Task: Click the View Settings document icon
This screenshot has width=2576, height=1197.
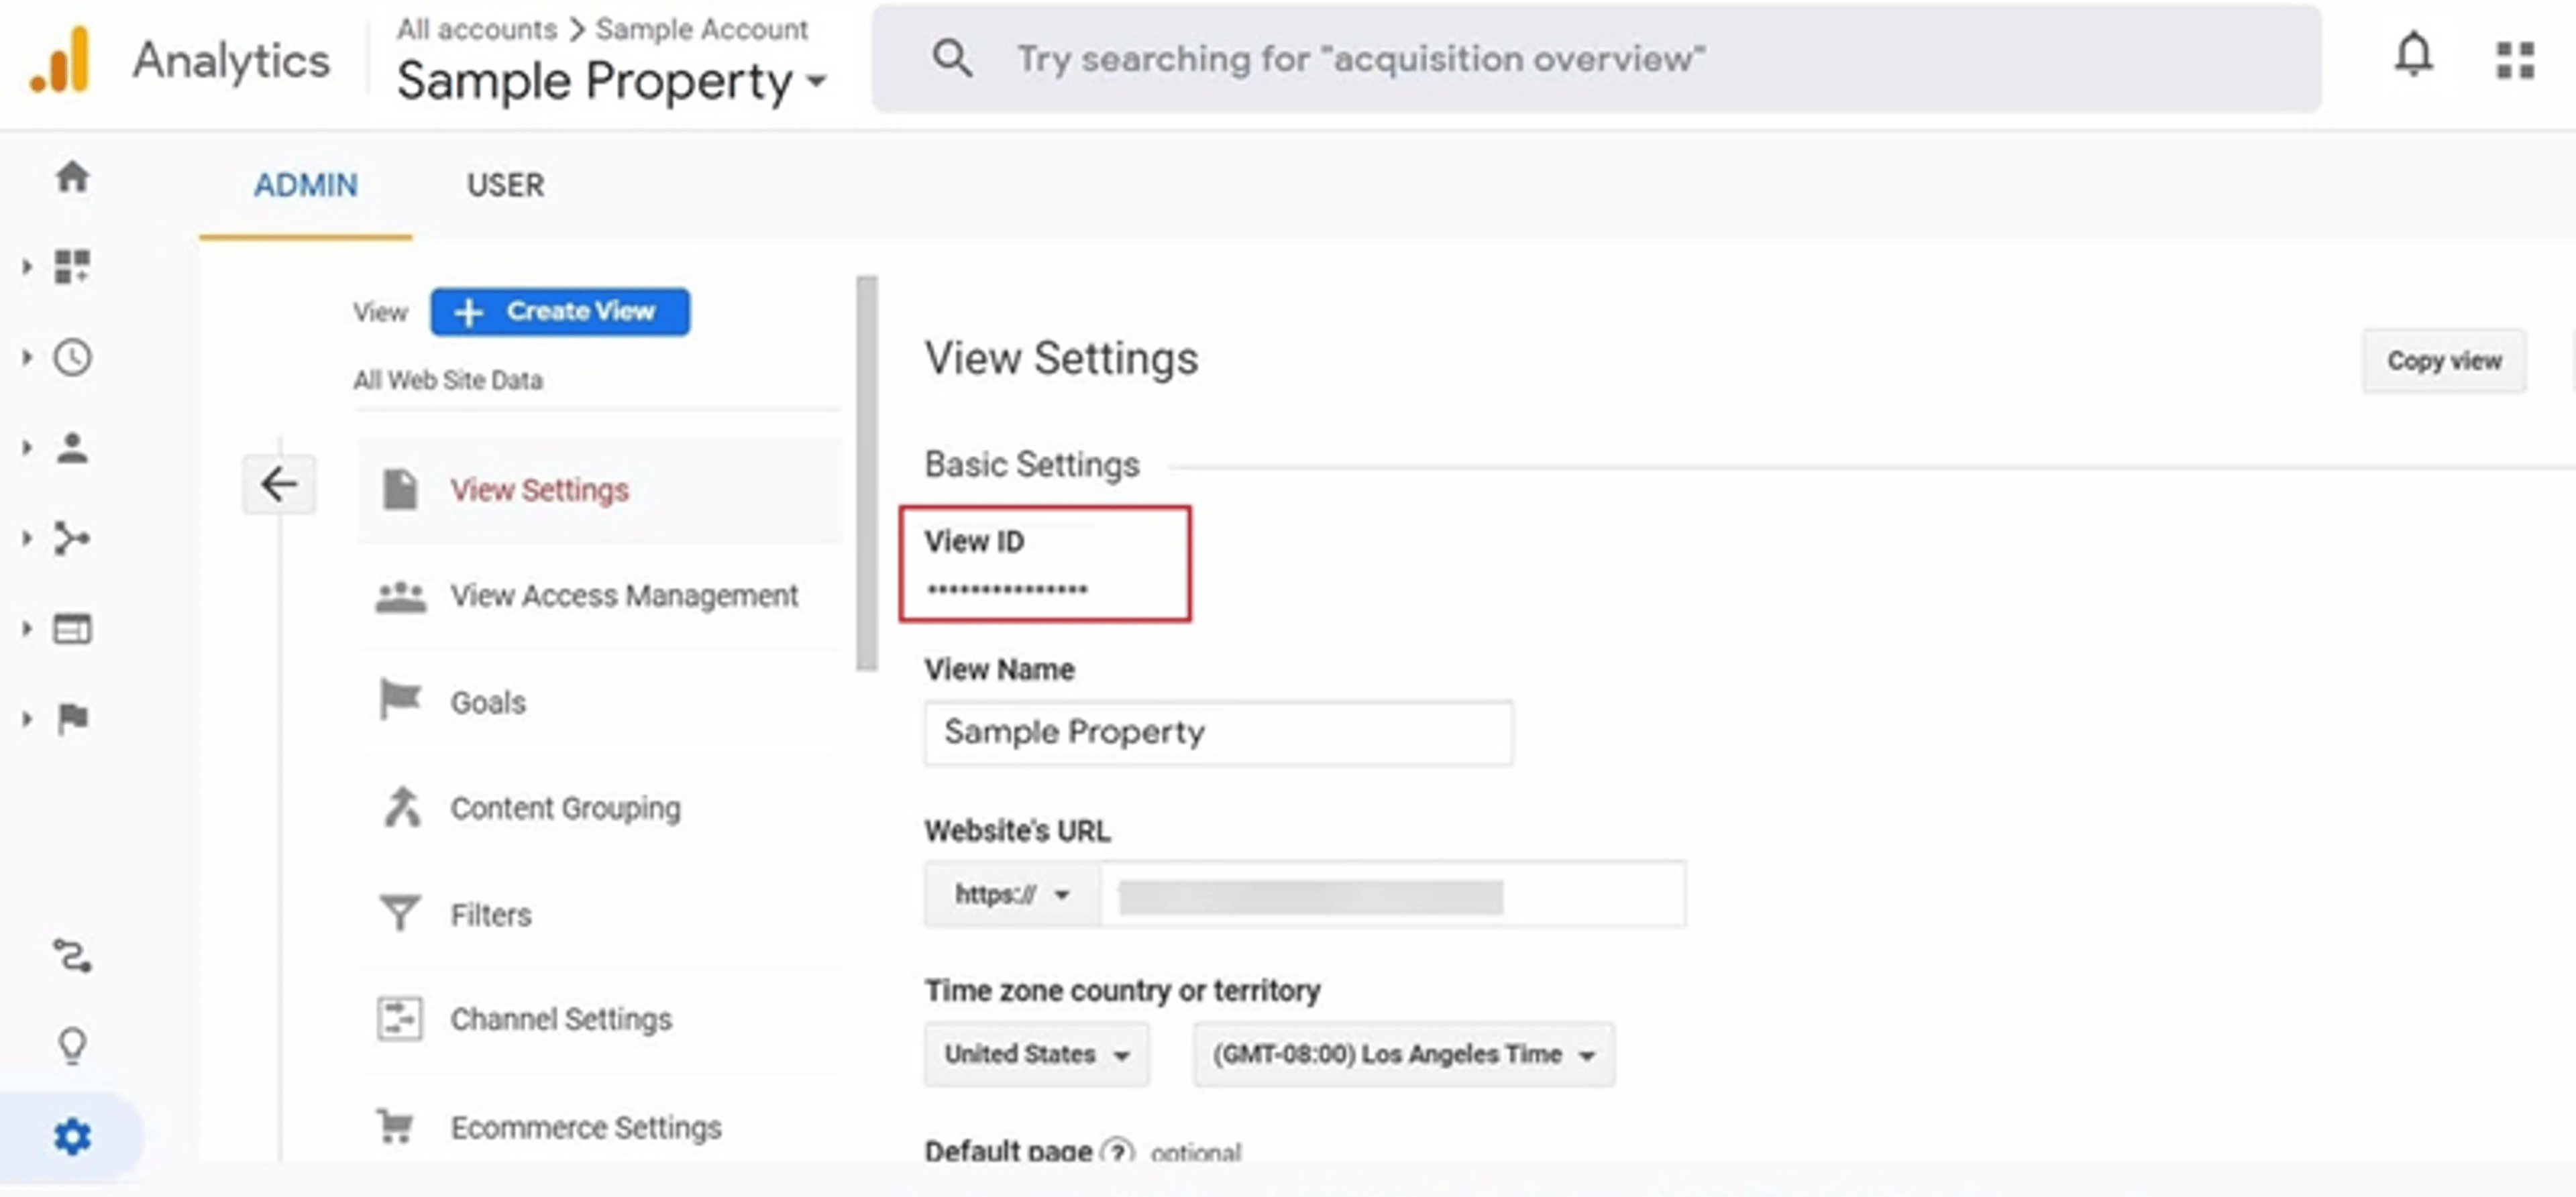Action: 400,489
